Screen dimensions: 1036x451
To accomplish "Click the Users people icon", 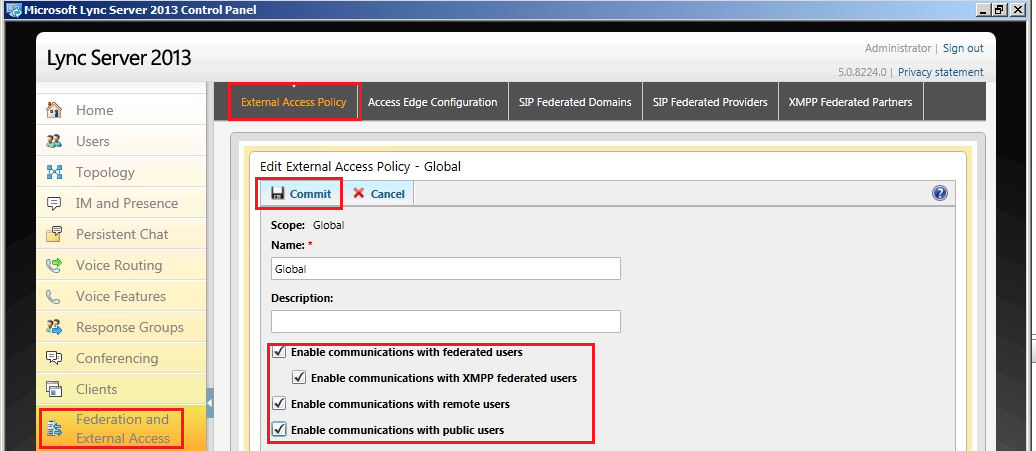I will click(54, 141).
